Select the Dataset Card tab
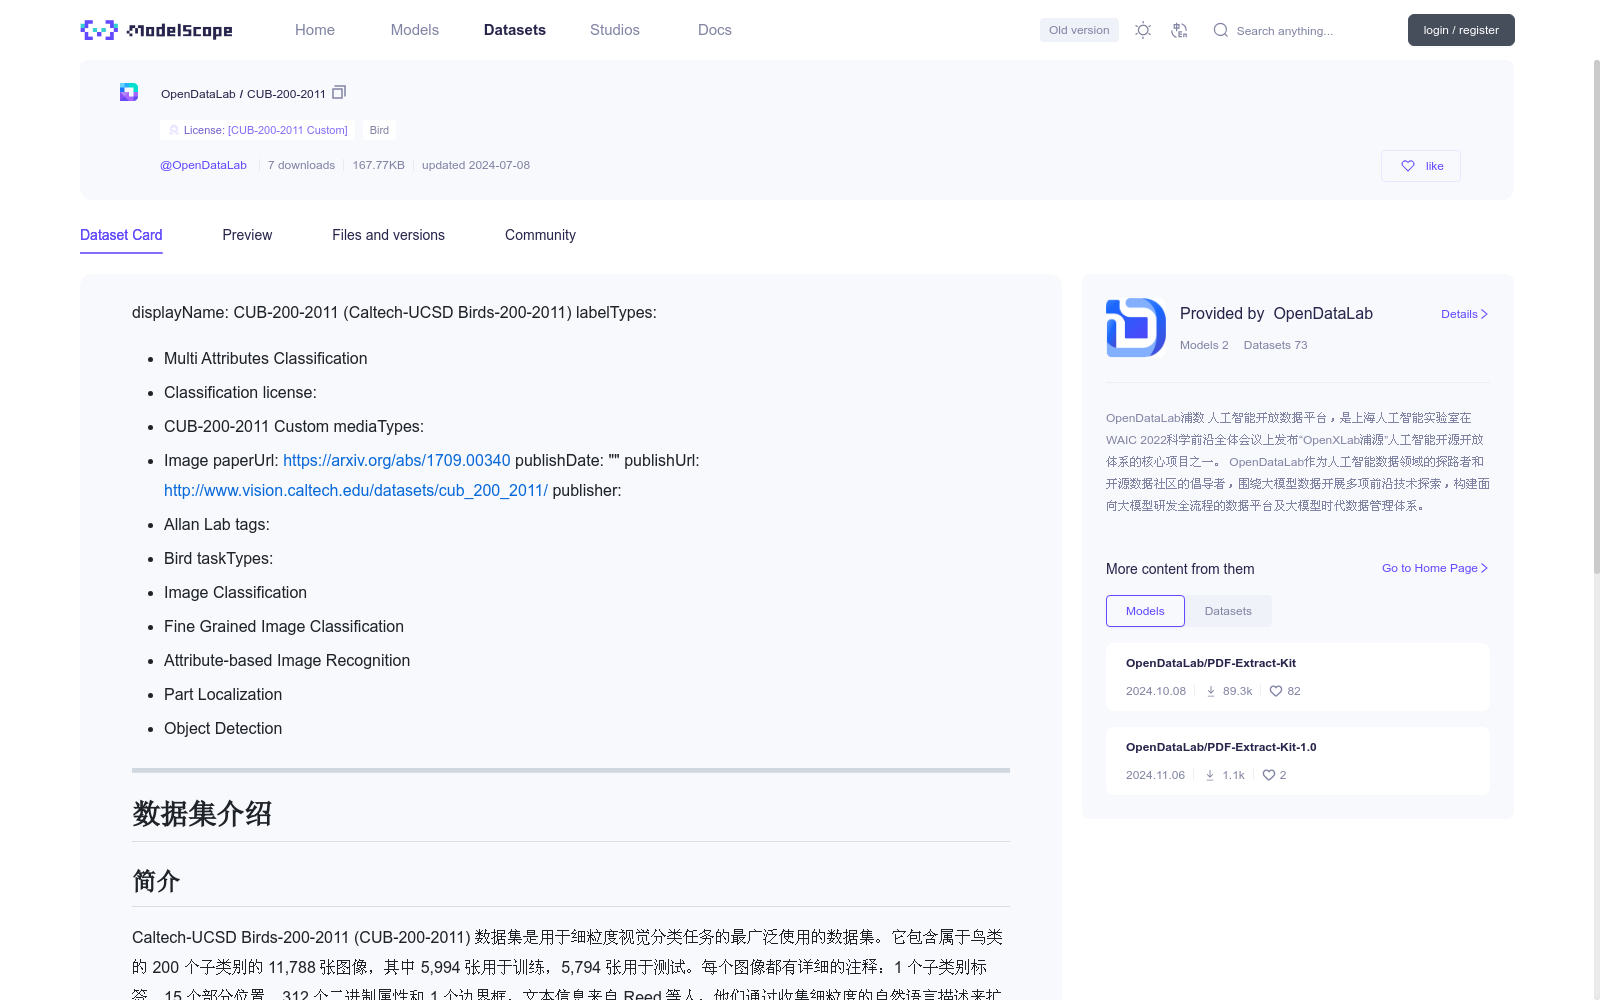Viewport: 1600px width, 1000px height. 121,235
